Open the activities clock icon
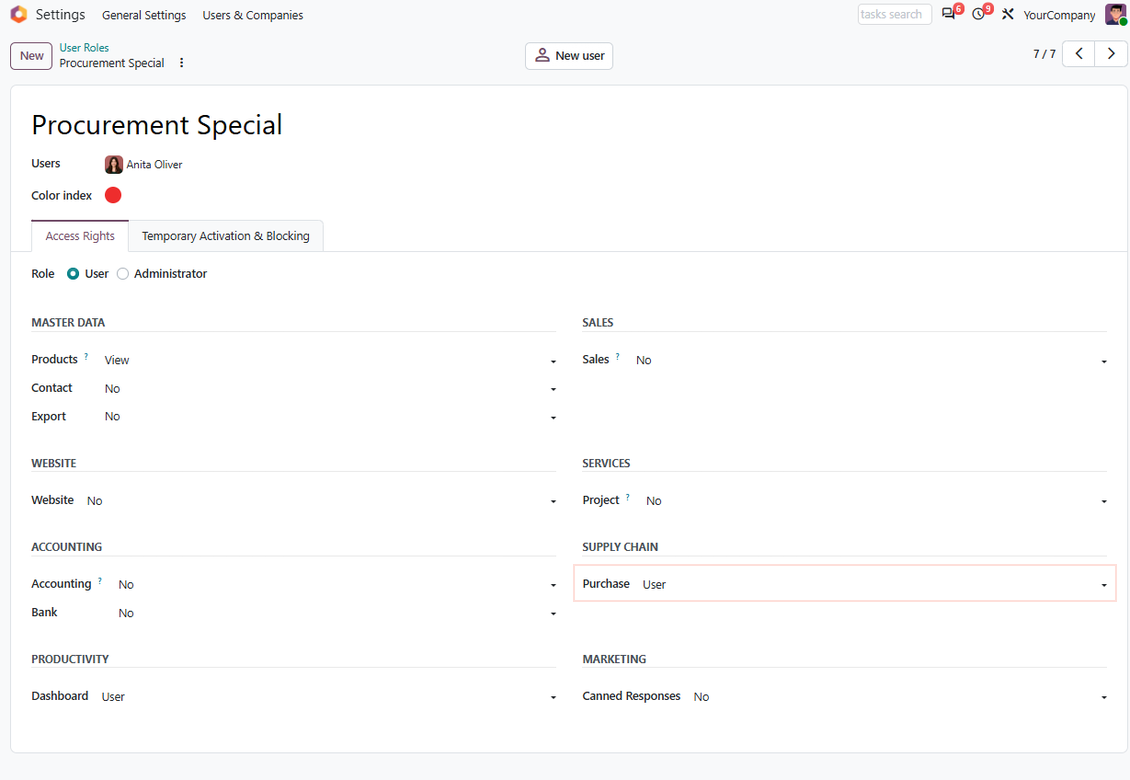This screenshot has width=1130, height=780. [x=978, y=14]
